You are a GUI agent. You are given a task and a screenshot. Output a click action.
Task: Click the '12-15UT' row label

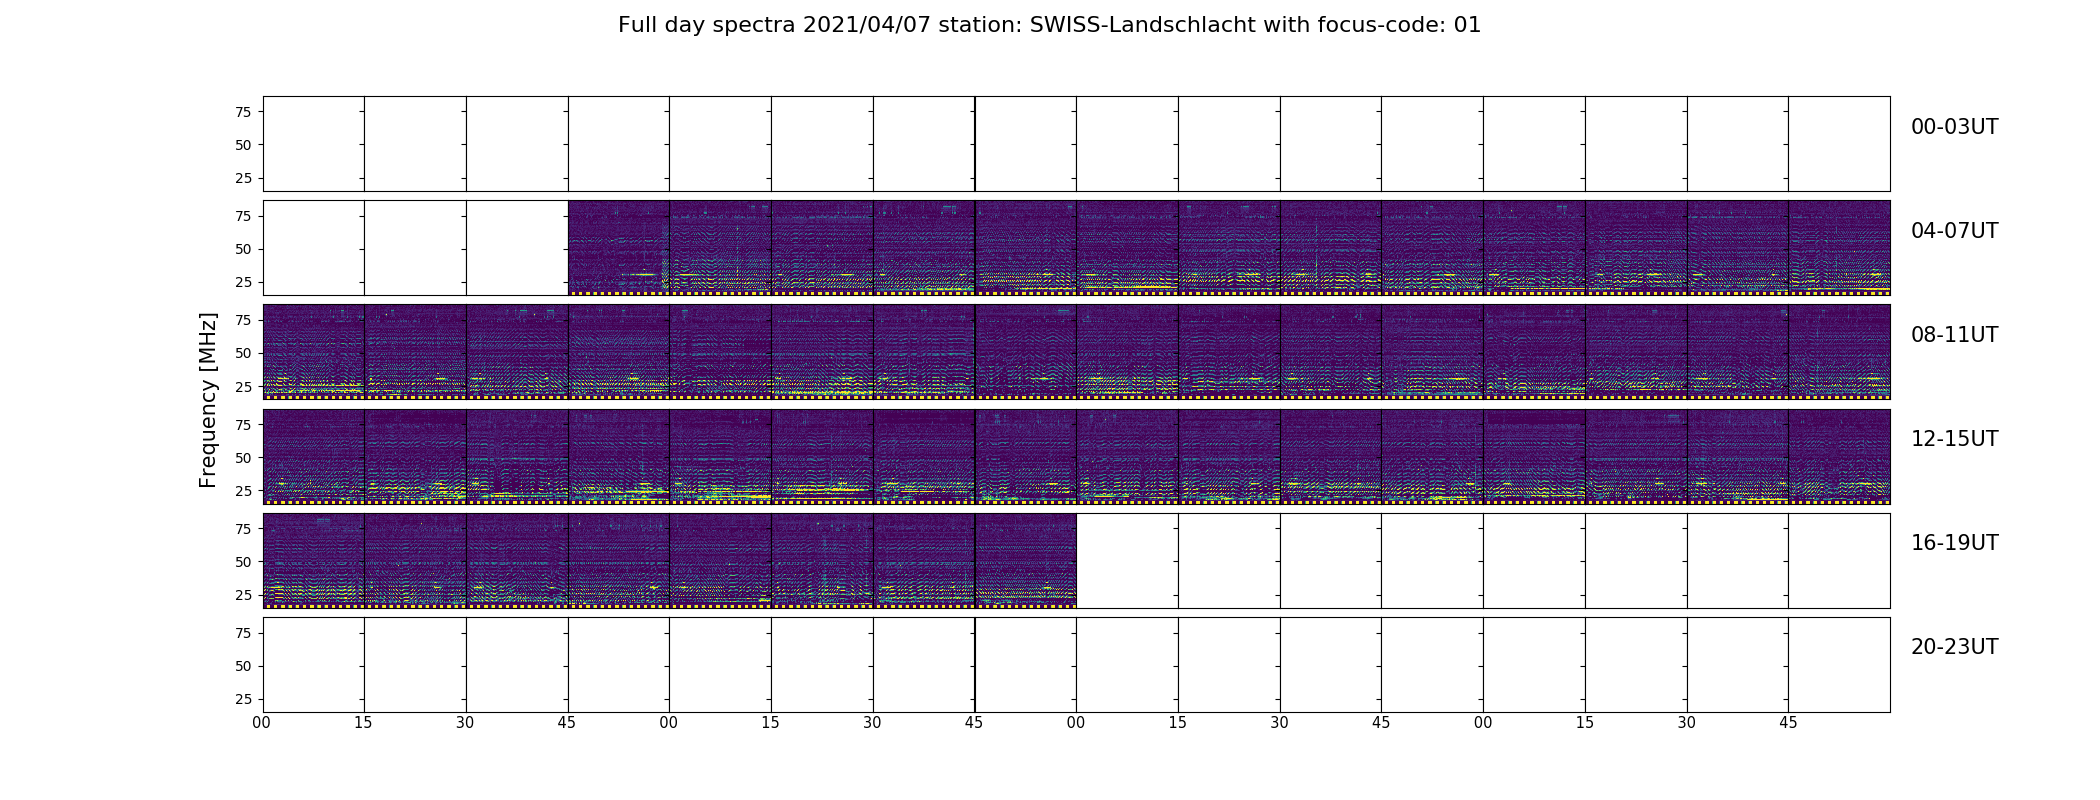(1954, 439)
